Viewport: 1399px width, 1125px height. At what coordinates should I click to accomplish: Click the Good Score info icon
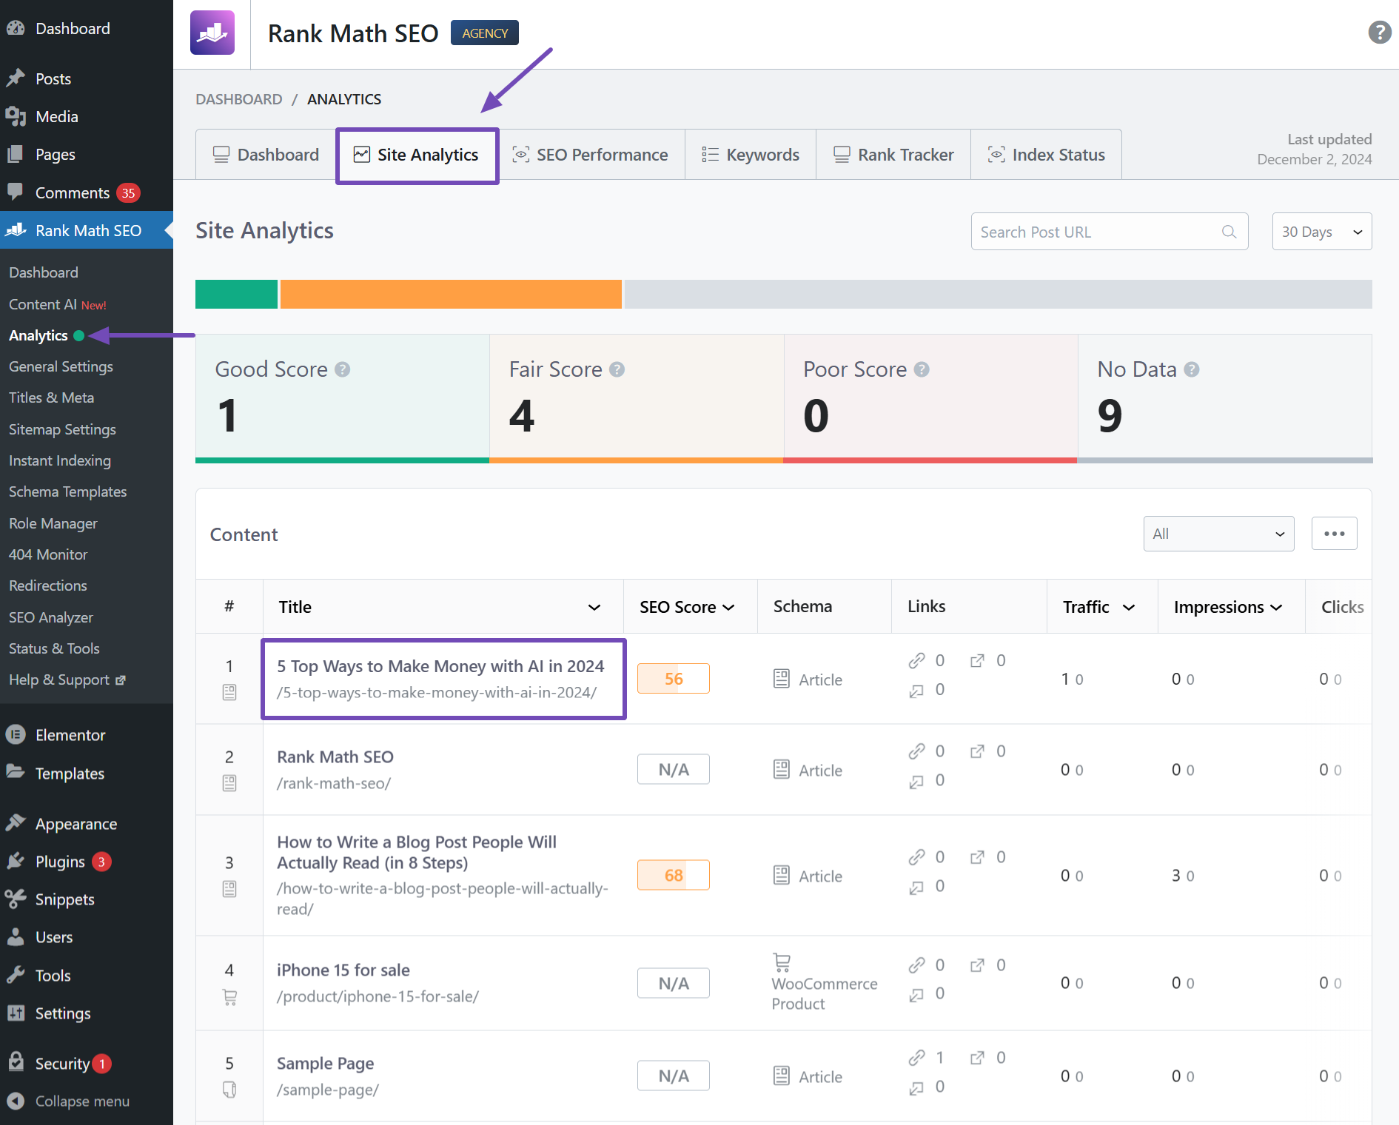(343, 369)
